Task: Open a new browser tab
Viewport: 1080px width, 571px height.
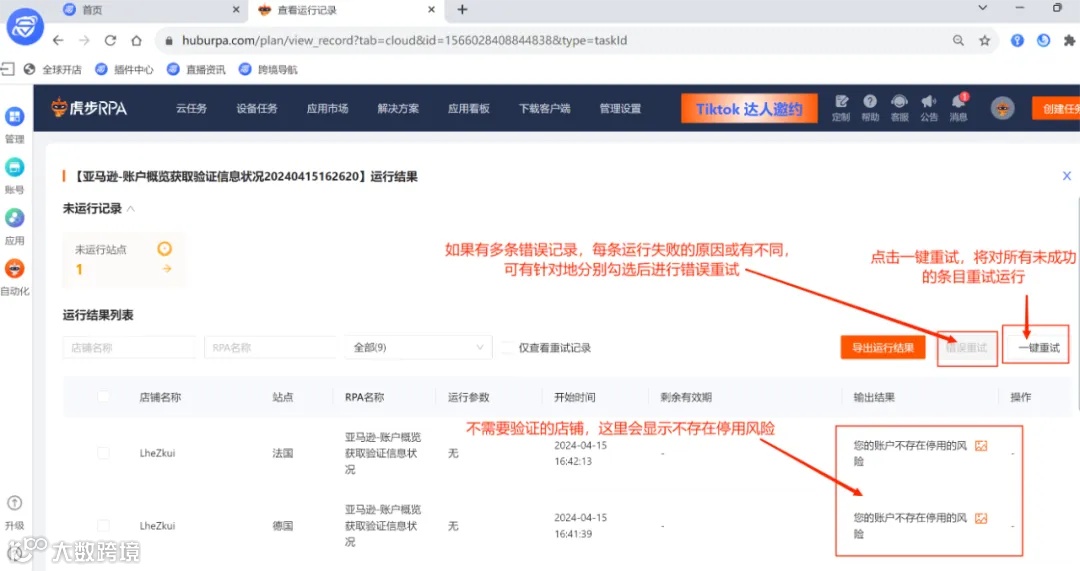Action: (x=462, y=10)
